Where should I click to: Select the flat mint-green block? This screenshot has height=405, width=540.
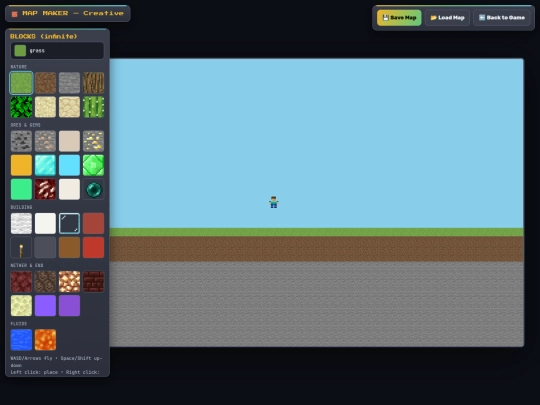(21, 189)
